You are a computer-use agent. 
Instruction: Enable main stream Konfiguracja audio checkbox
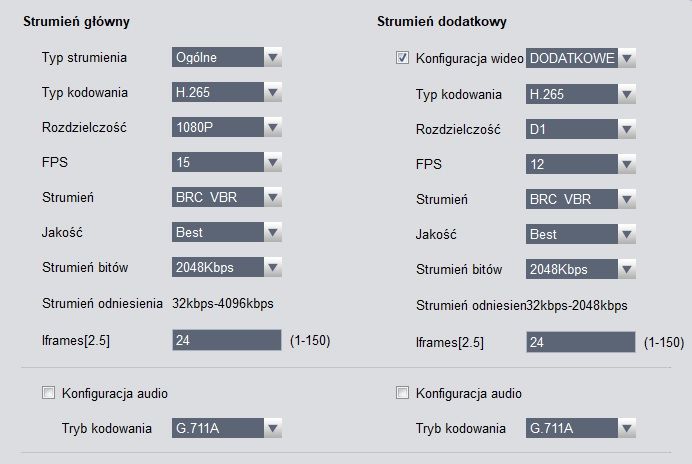pyautogui.click(x=49, y=392)
